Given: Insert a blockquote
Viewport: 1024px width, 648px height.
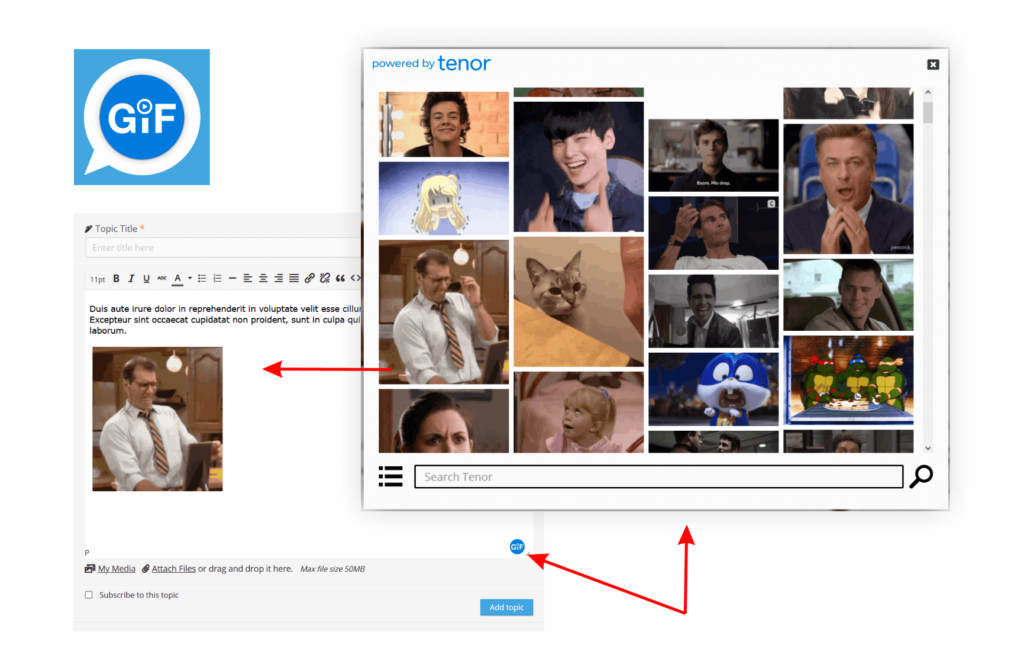Looking at the screenshot, I should pyautogui.click(x=342, y=278).
